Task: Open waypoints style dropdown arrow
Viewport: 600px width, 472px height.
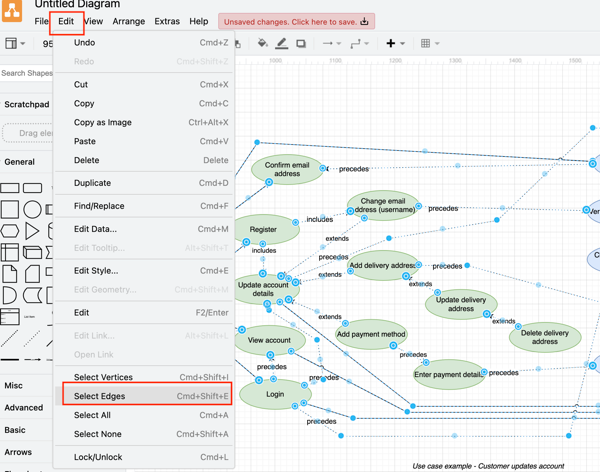Action: 367,44
